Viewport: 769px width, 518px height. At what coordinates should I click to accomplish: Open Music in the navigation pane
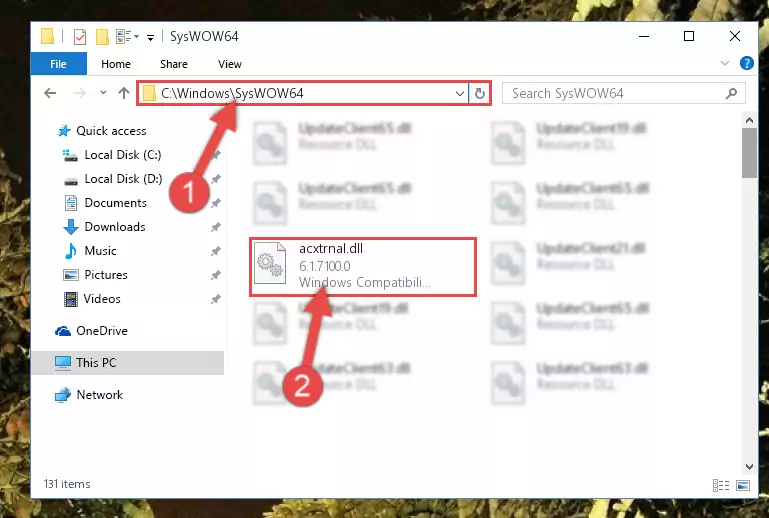coord(100,251)
